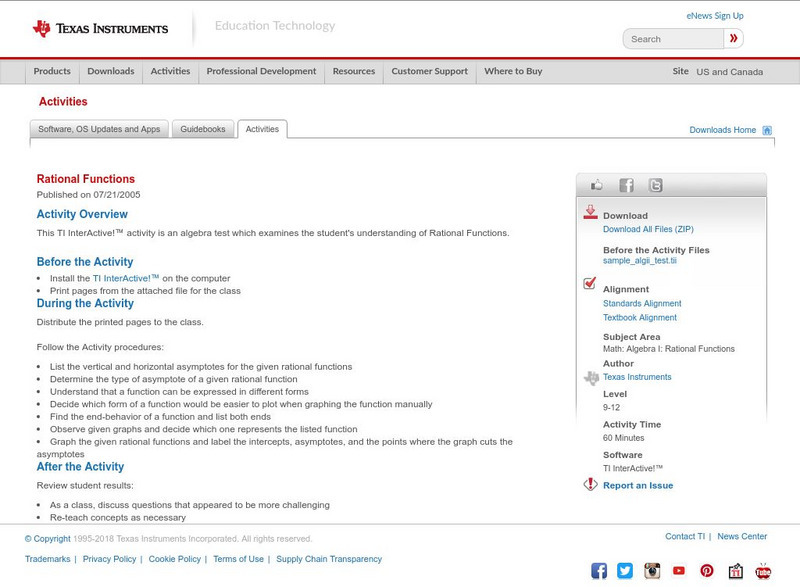Open the footer YouTube icon
This screenshot has height=587, width=800.
679,571
